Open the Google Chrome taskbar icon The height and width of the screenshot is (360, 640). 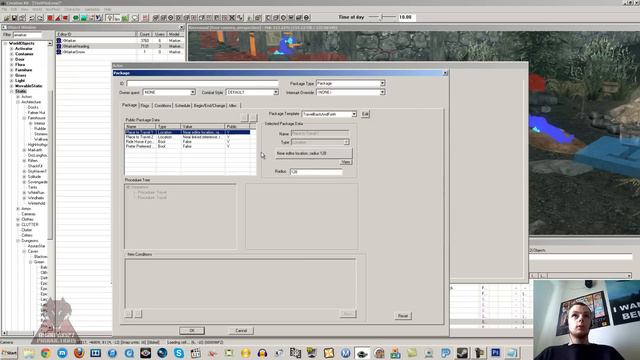pyautogui.click(x=45, y=353)
